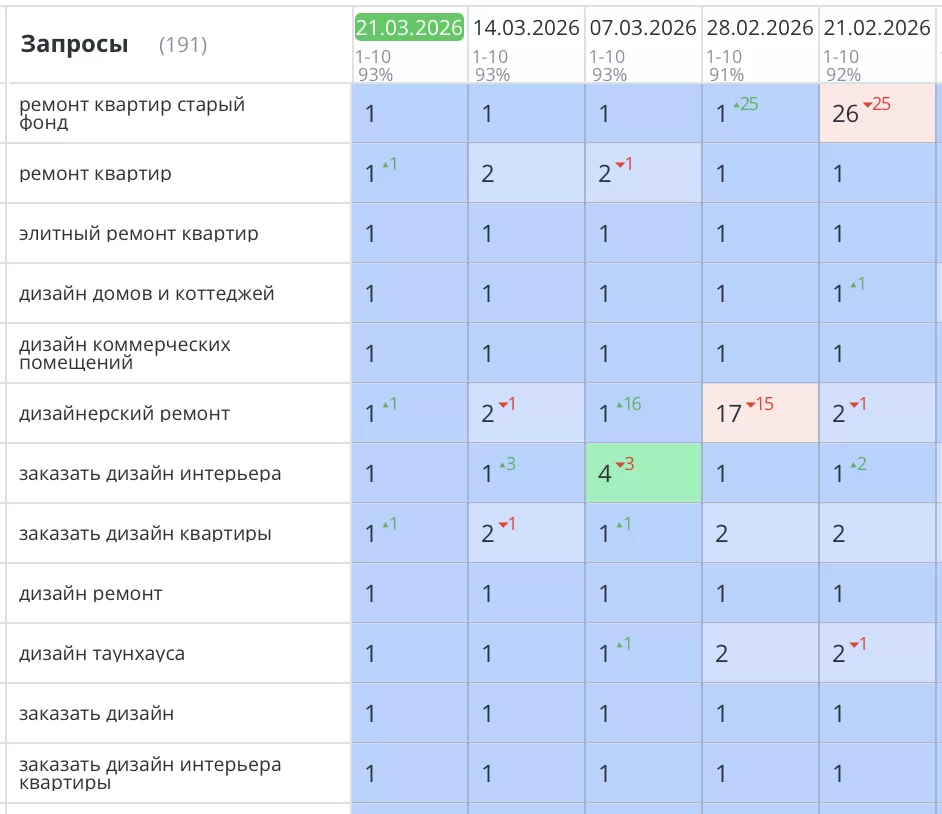This screenshot has height=814, width=942.
Task: Click the green +25 rise indicator
Action: [748, 104]
